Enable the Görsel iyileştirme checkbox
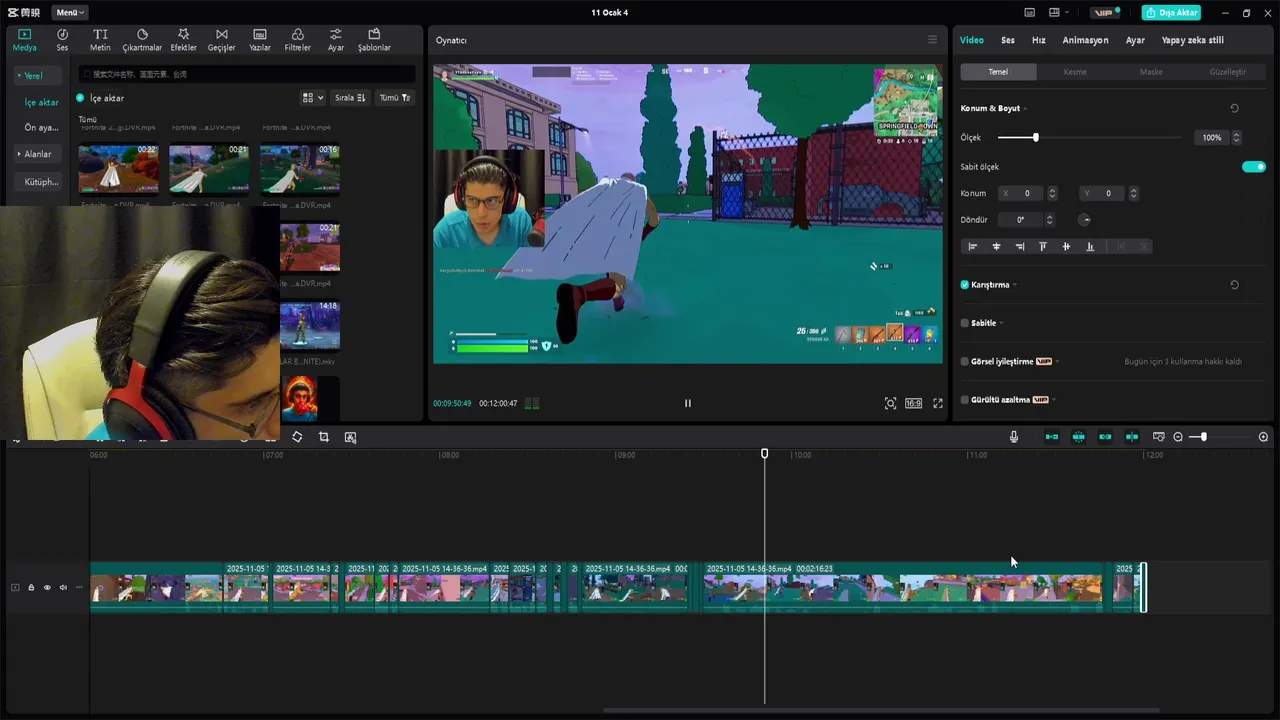The width and height of the screenshot is (1280, 720). 965,362
